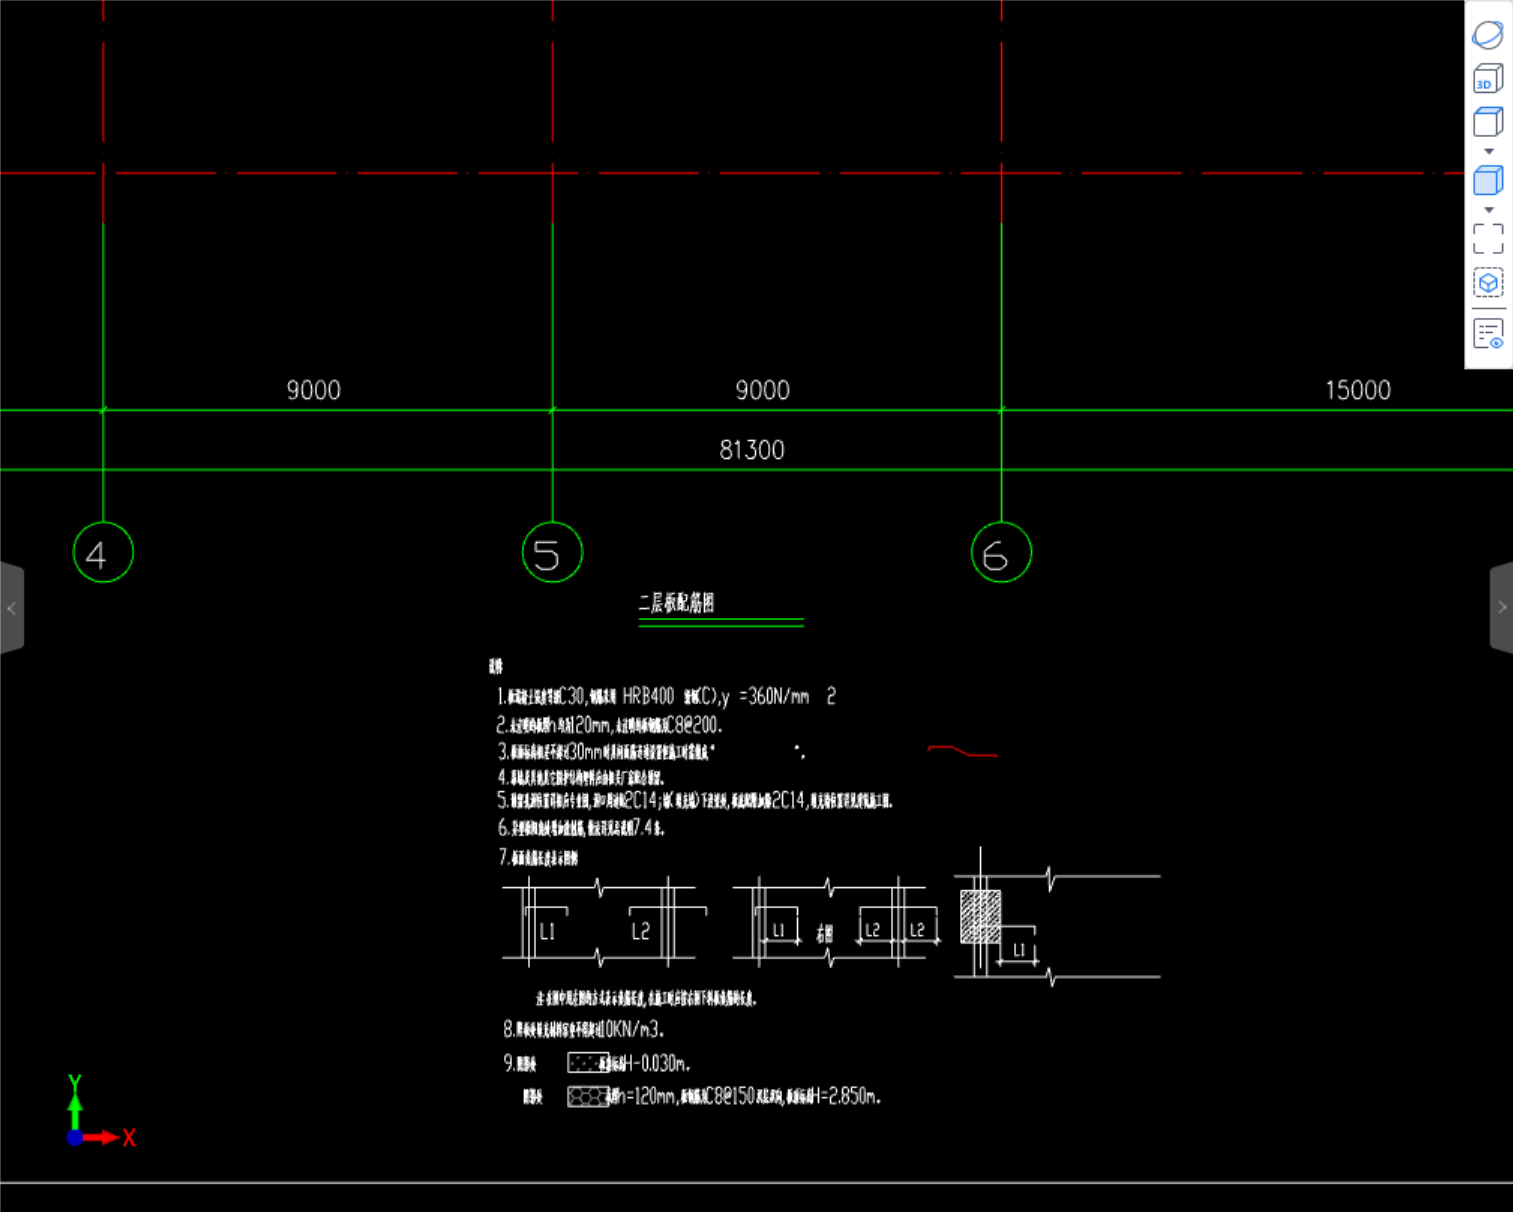Select axis bubble number 4
The image size is (1513, 1212).
tap(103, 552)
